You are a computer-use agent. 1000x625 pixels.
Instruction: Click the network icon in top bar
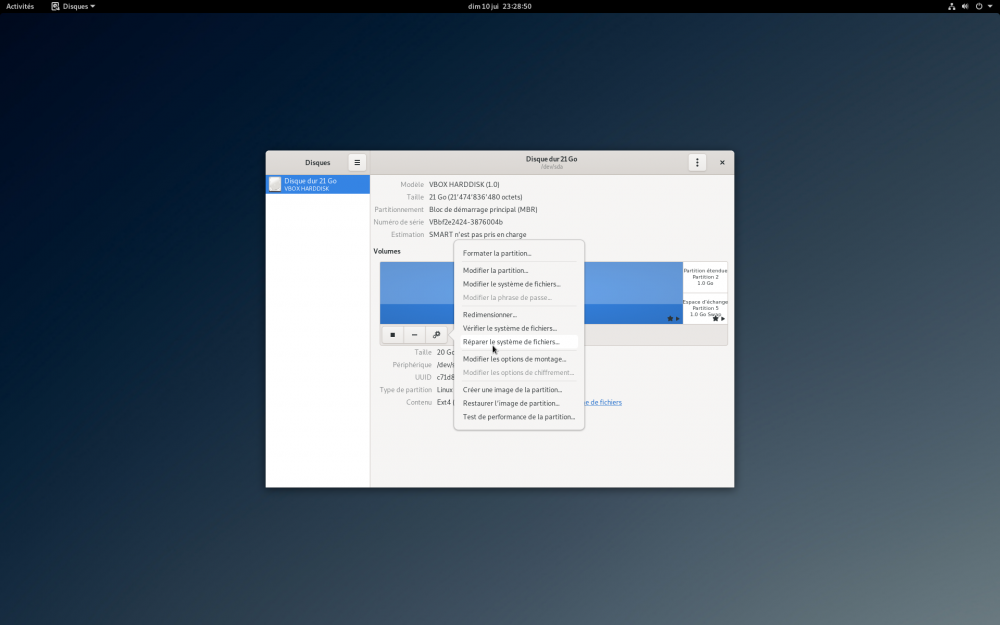pyautogui.click(x=949, y=6)
